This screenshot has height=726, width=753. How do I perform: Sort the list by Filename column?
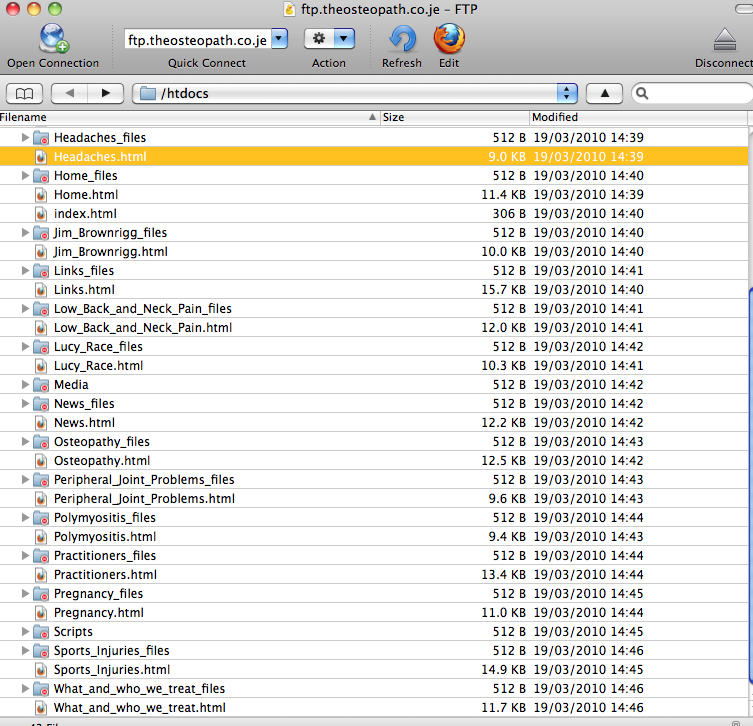[x=190, y=117]
